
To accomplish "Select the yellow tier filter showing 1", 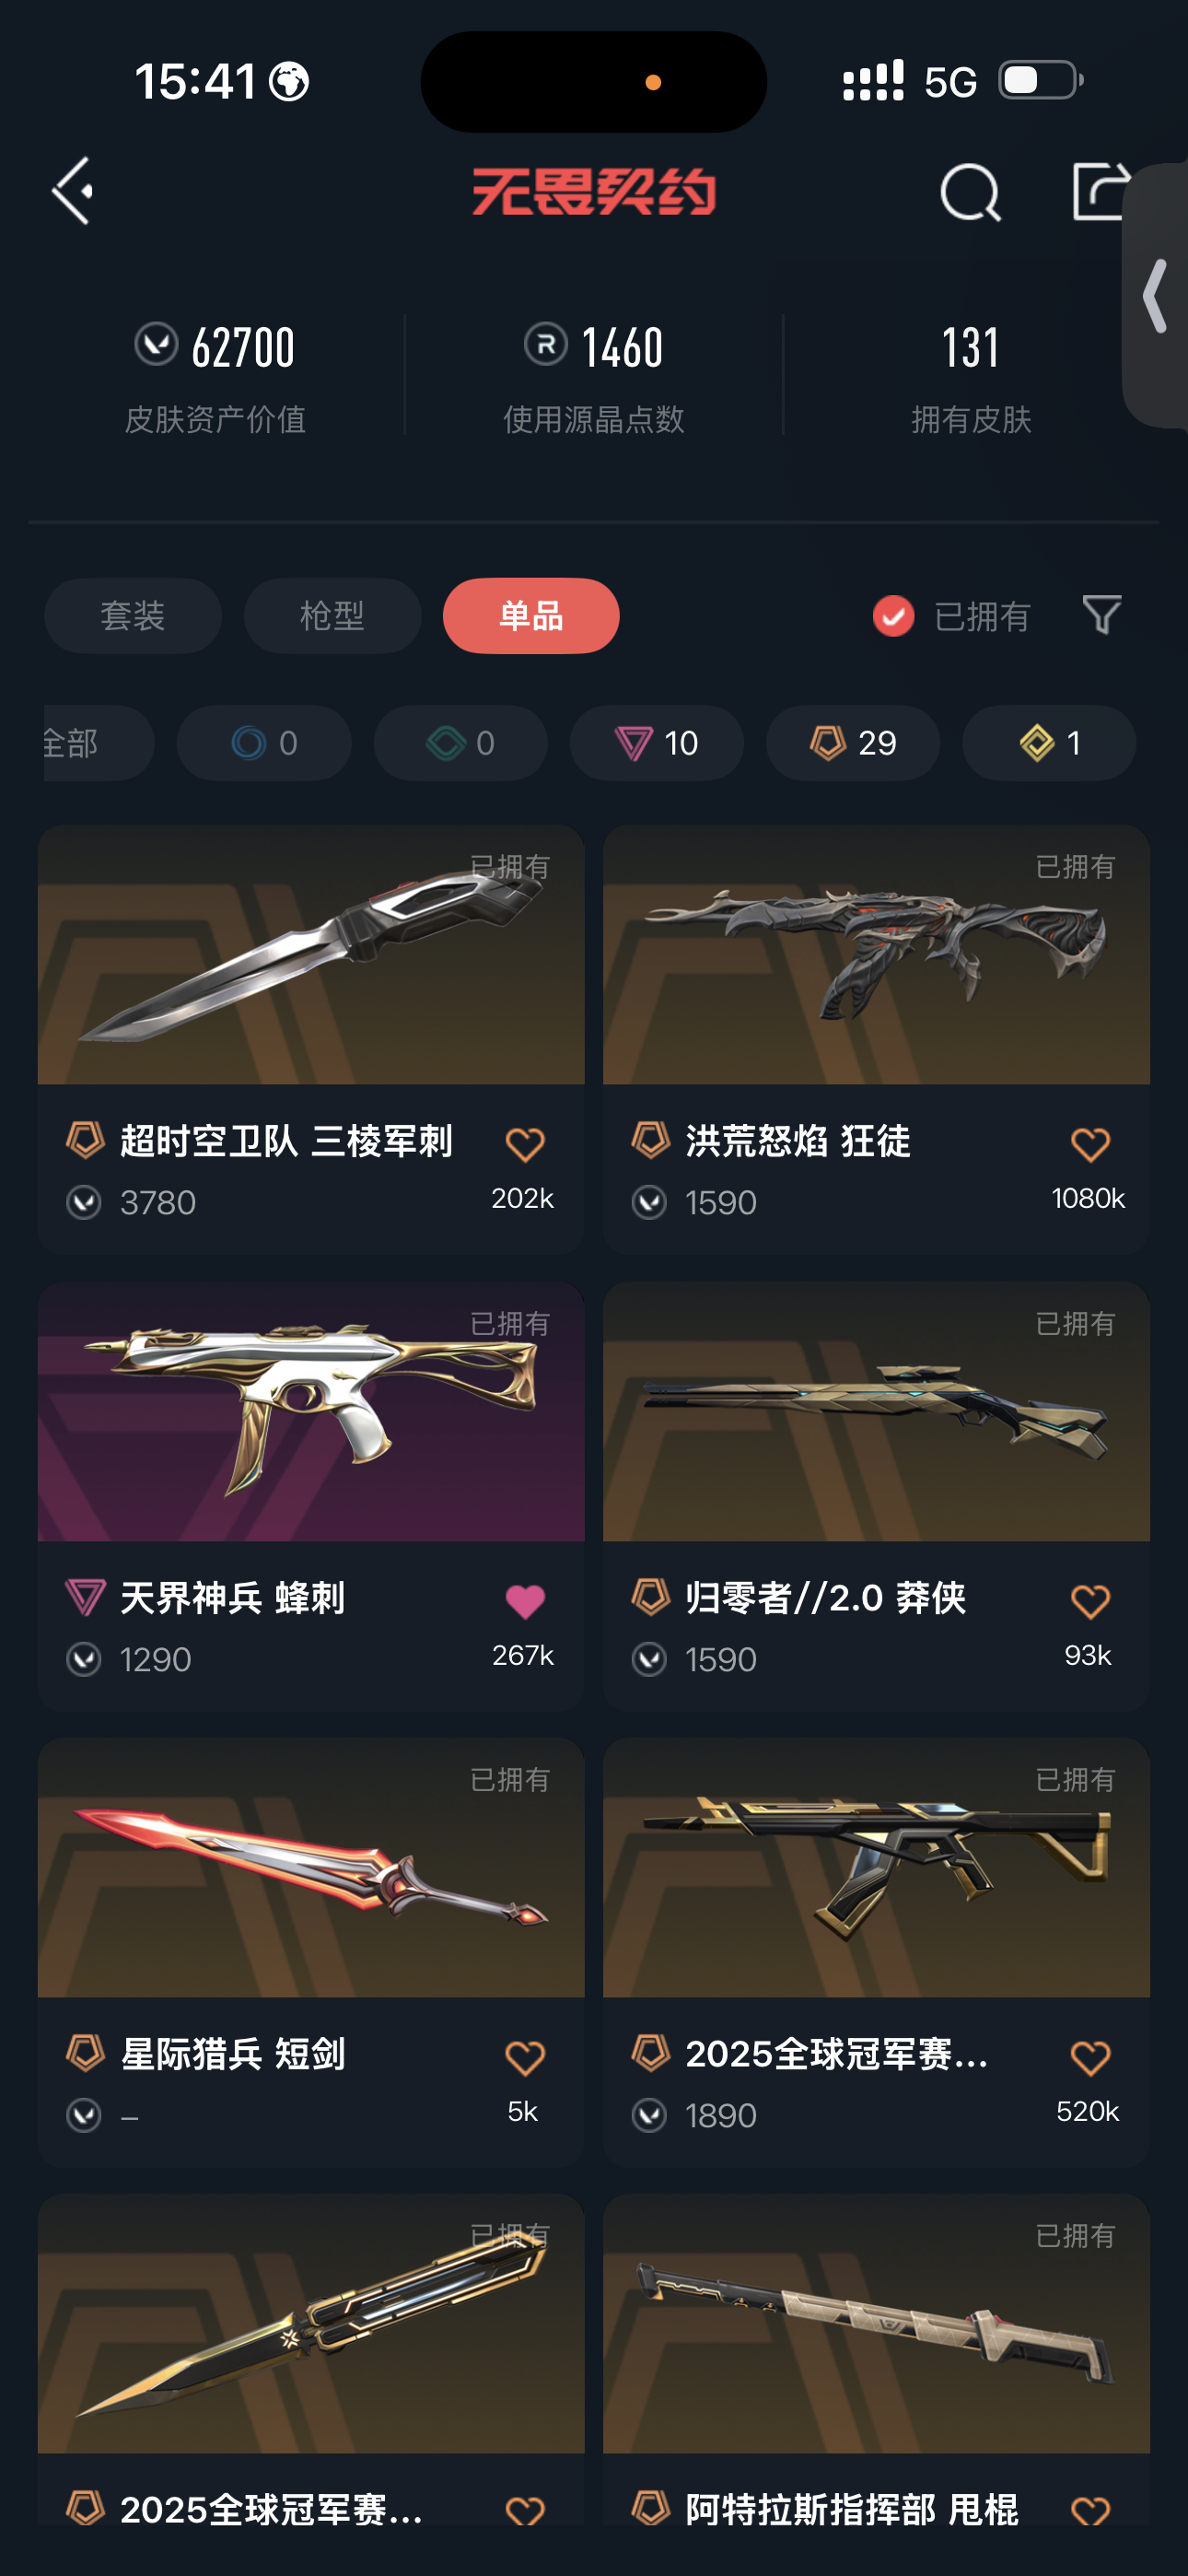I will click(1049, 743).
